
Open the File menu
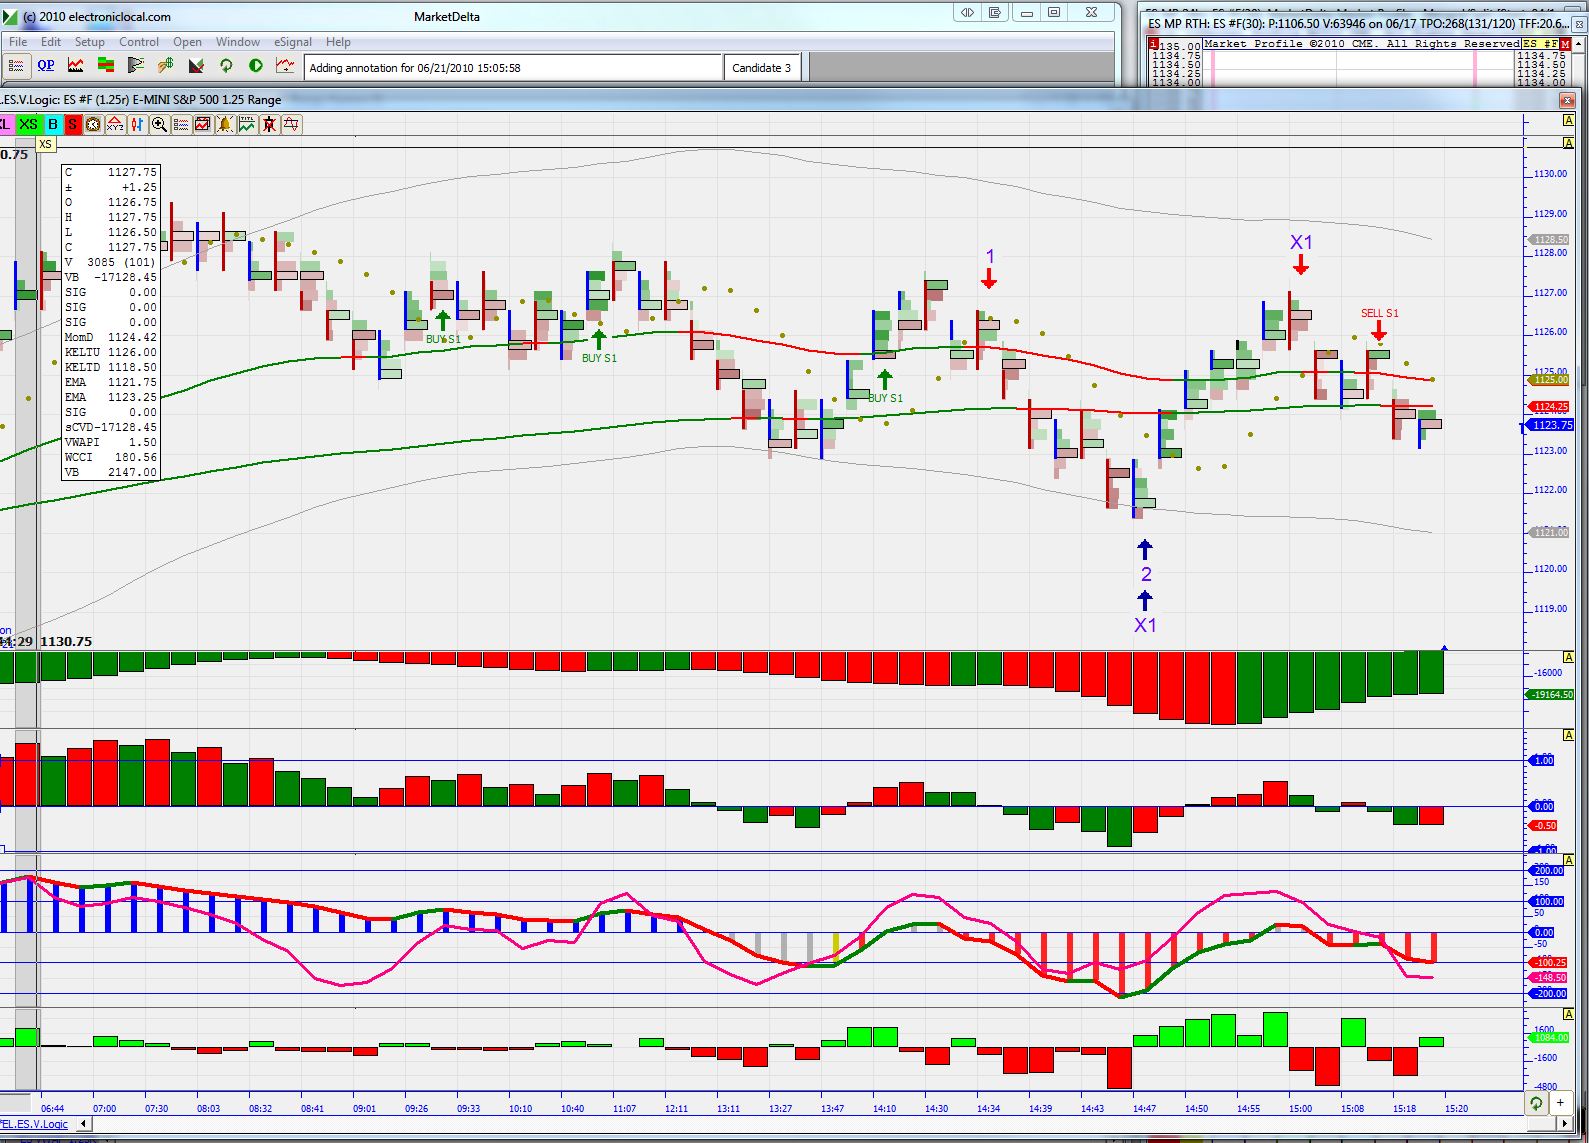click(x=18, y=42)
